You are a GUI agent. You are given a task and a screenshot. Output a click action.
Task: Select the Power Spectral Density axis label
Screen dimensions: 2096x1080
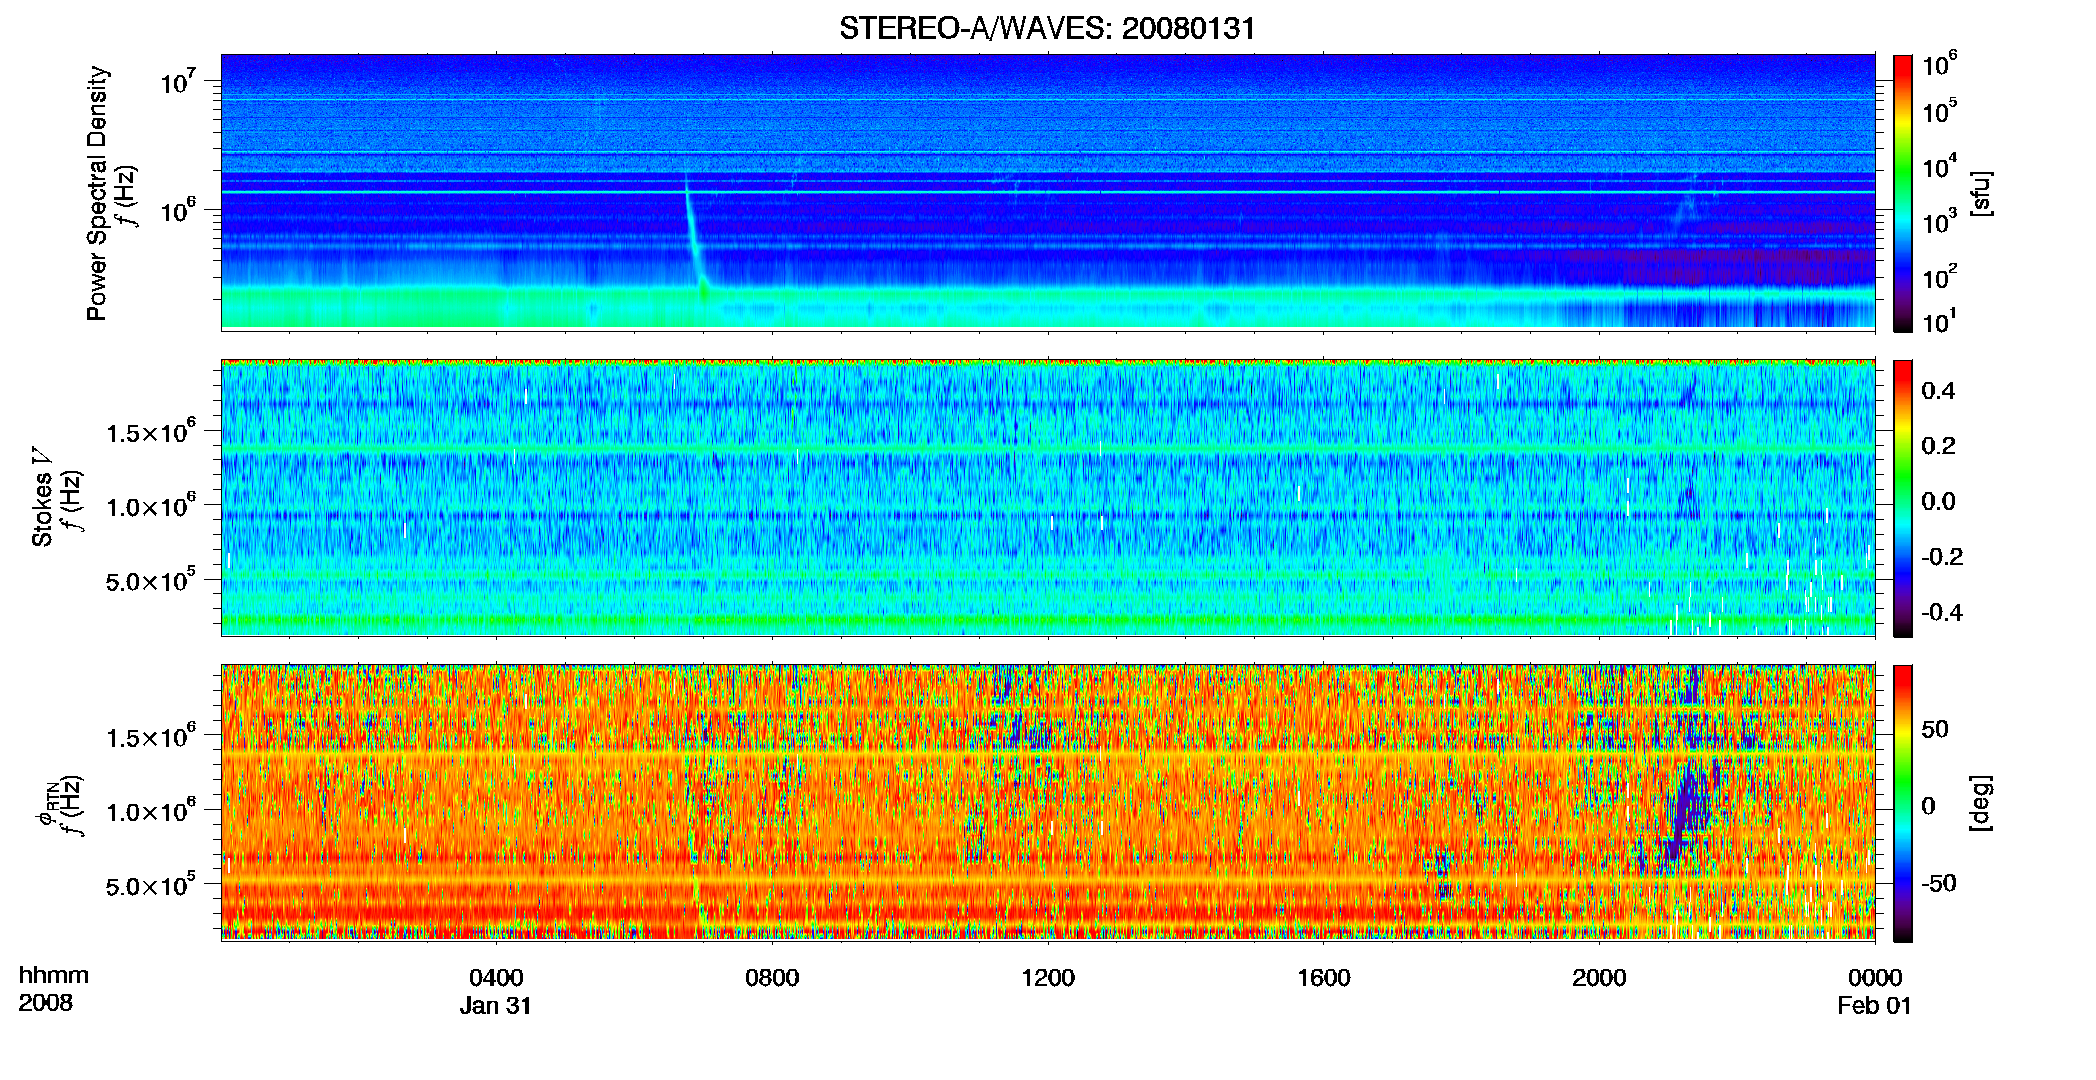click(x=97, y=193)
